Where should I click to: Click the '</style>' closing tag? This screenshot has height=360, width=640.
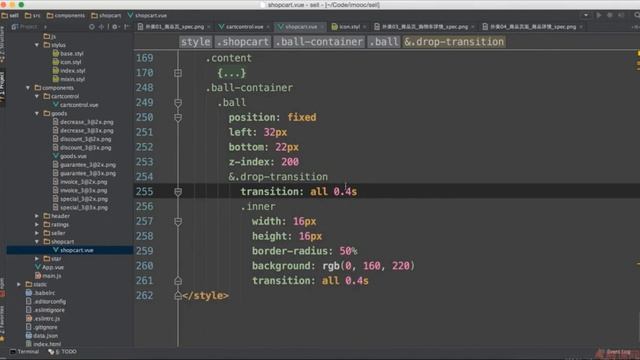(x=206, y=296)
